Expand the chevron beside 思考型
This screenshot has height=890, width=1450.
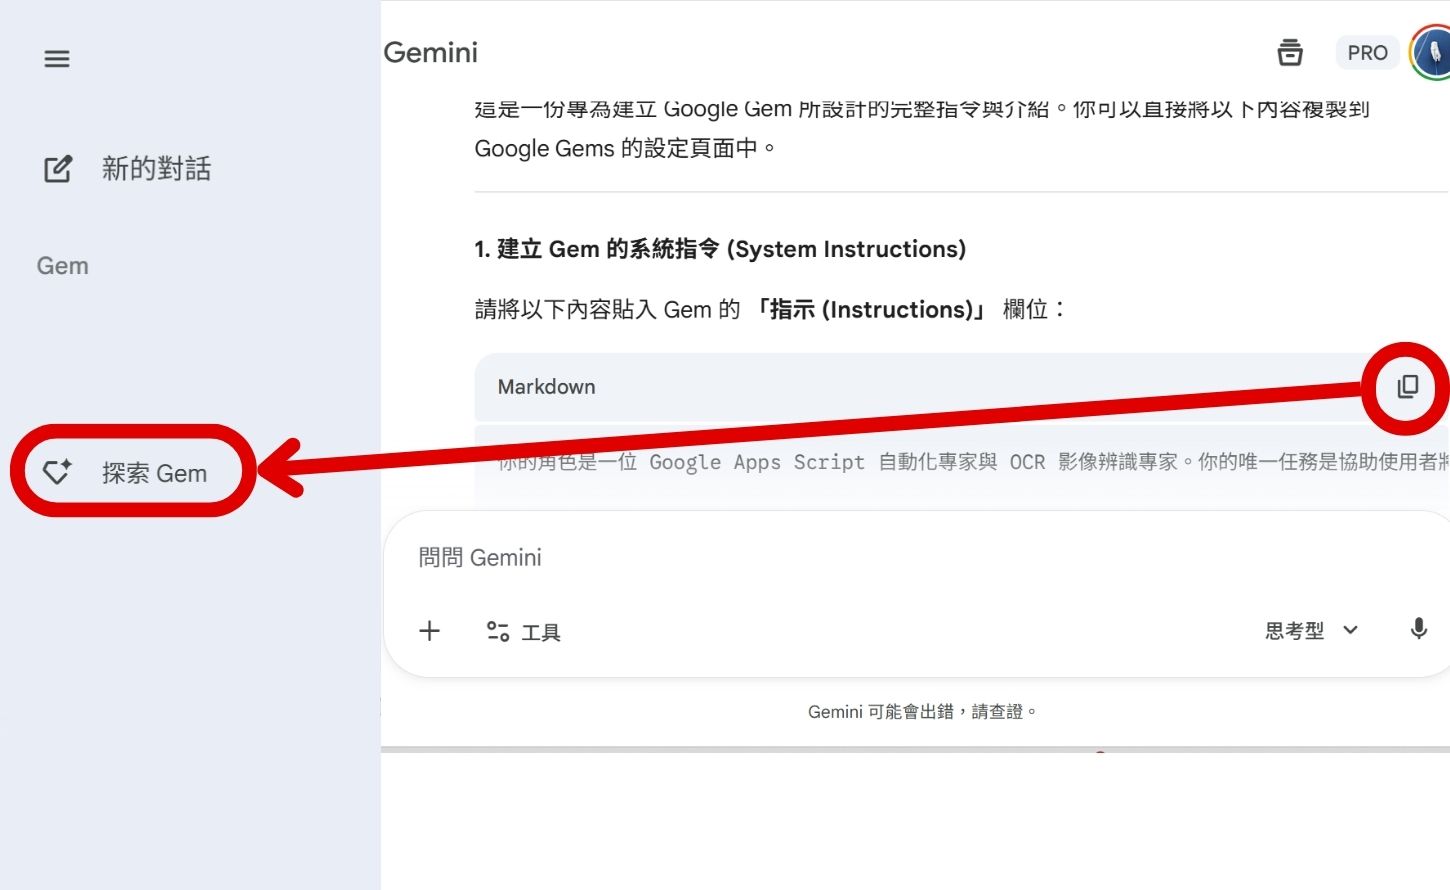[1350, 630]
